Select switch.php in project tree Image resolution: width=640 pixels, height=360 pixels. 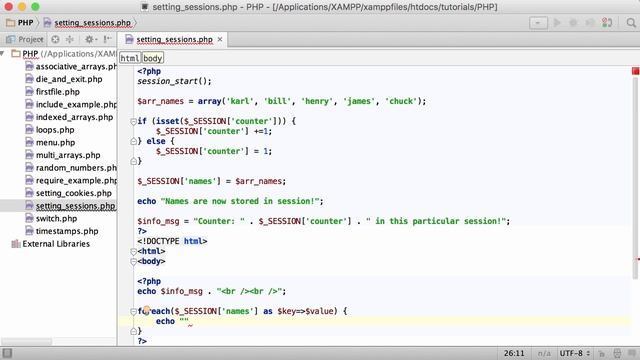51,218
